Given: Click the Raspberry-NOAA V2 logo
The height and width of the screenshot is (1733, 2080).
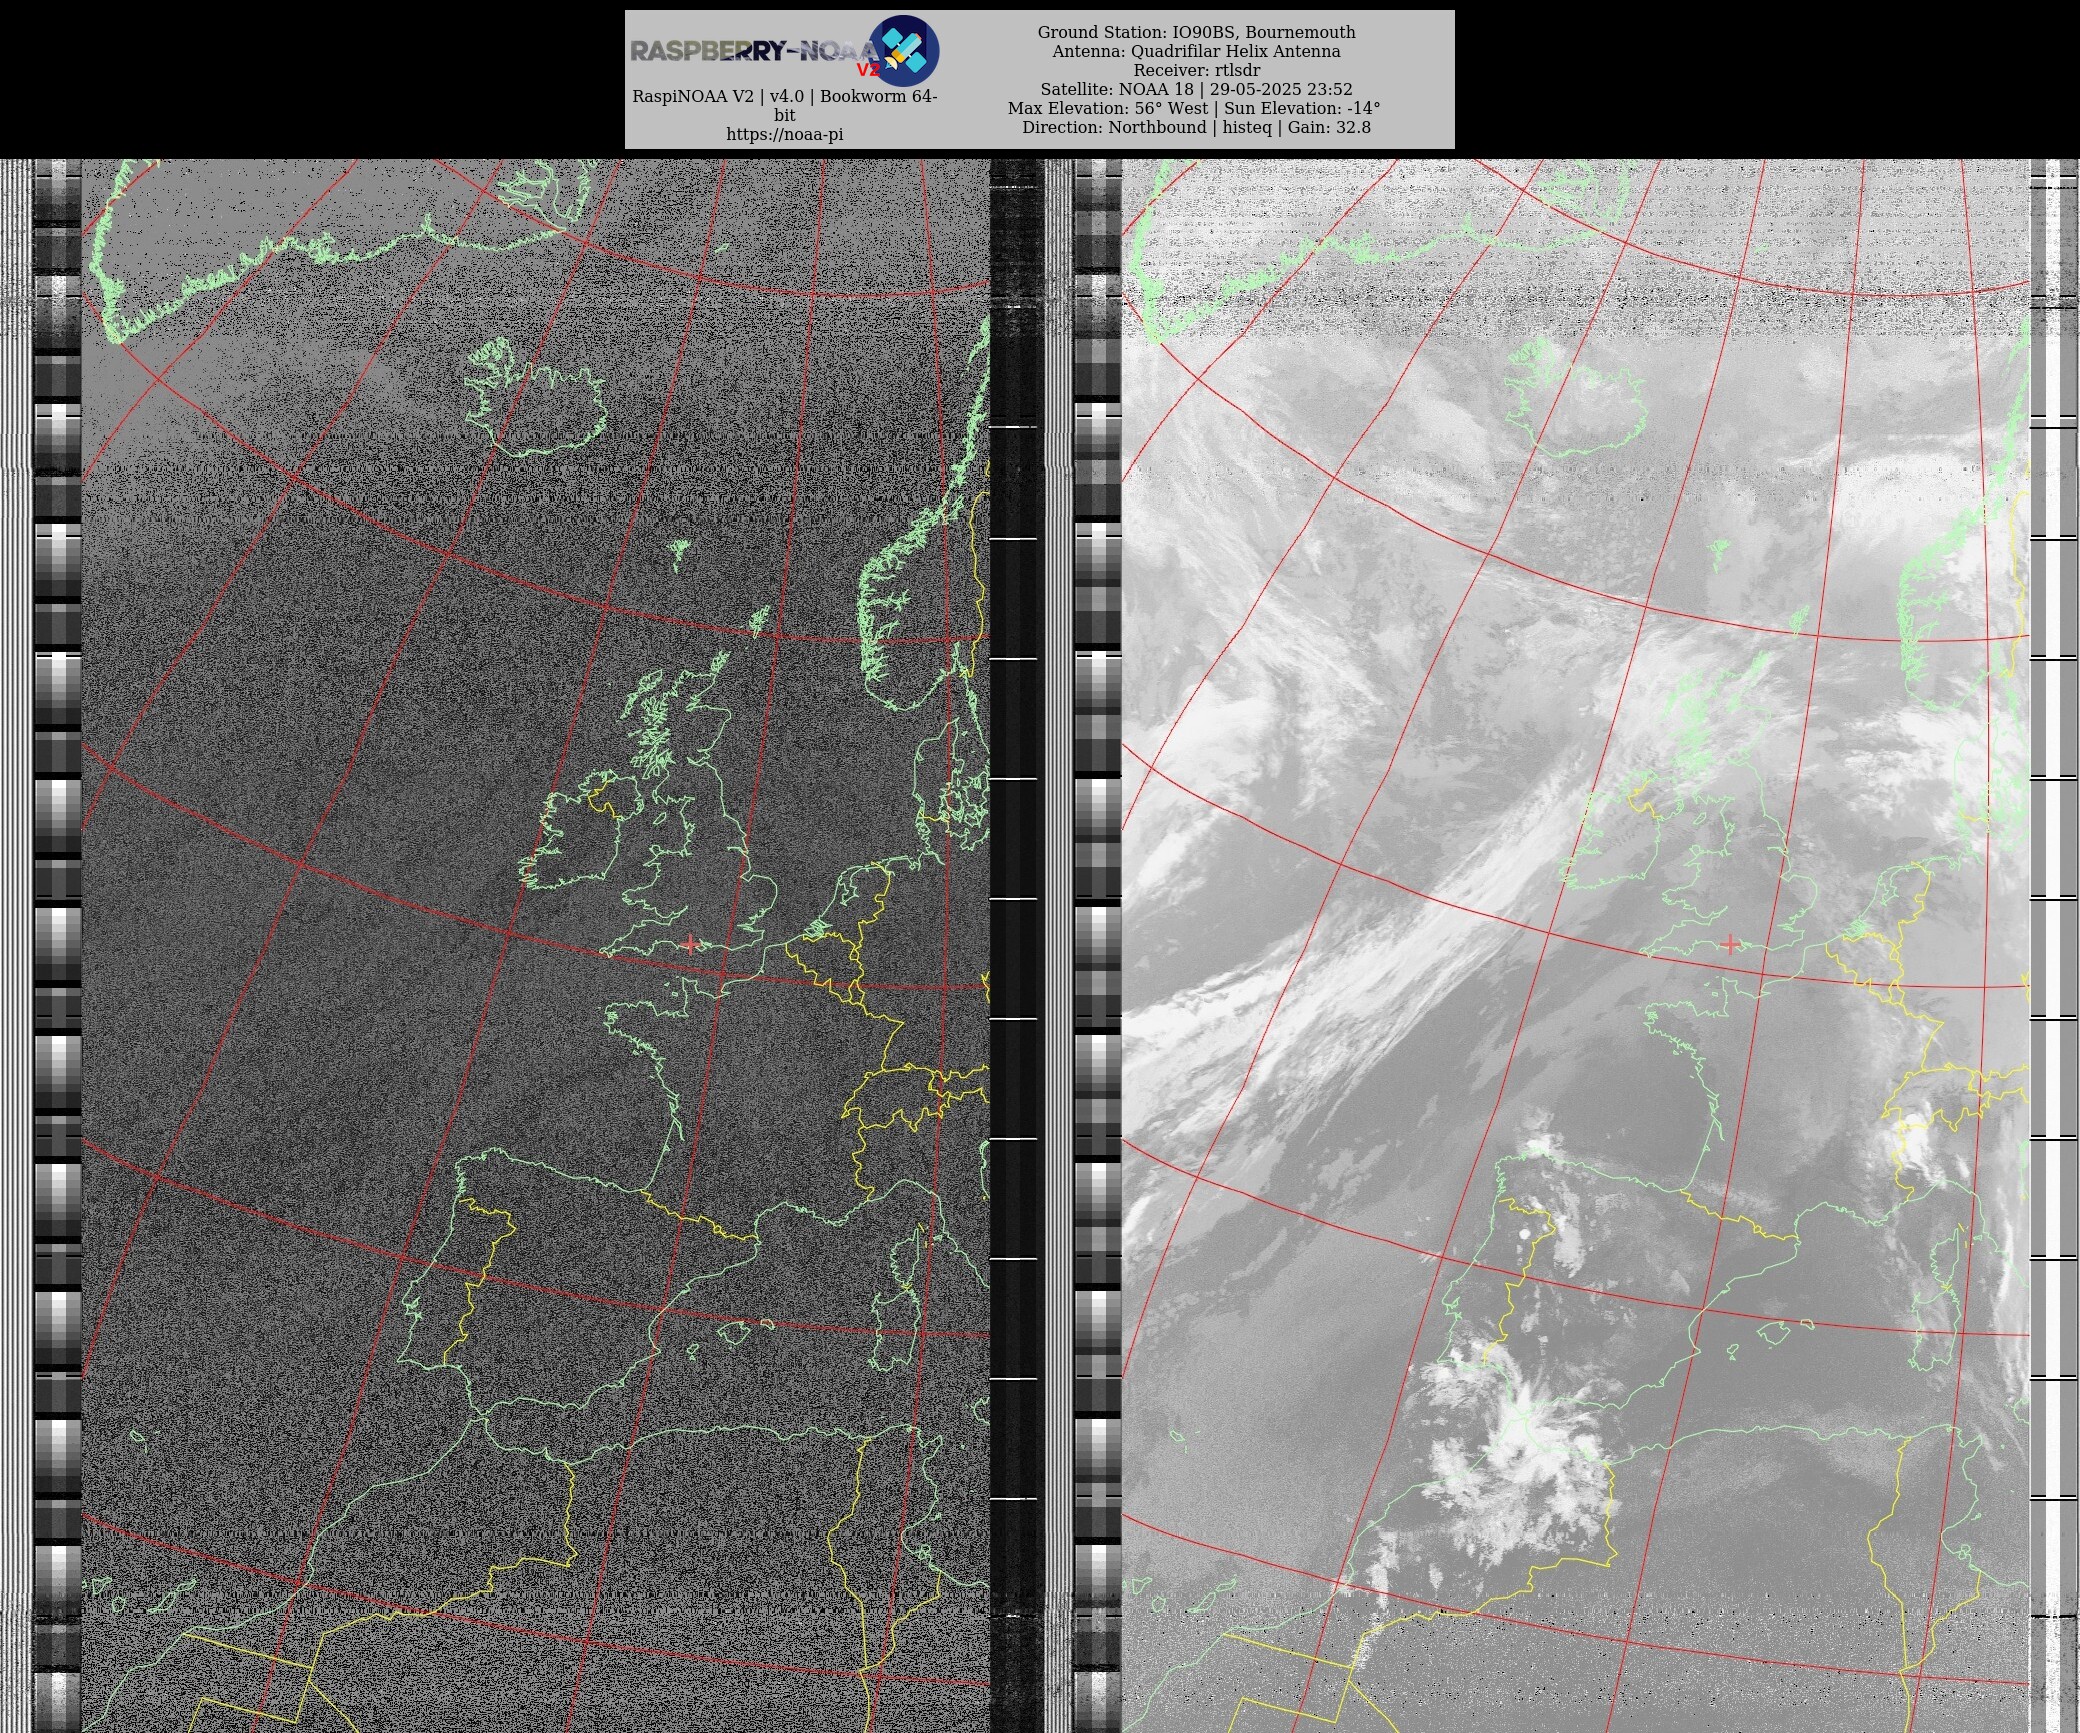Looking at the screenshot, I should [x=785, y=51].
